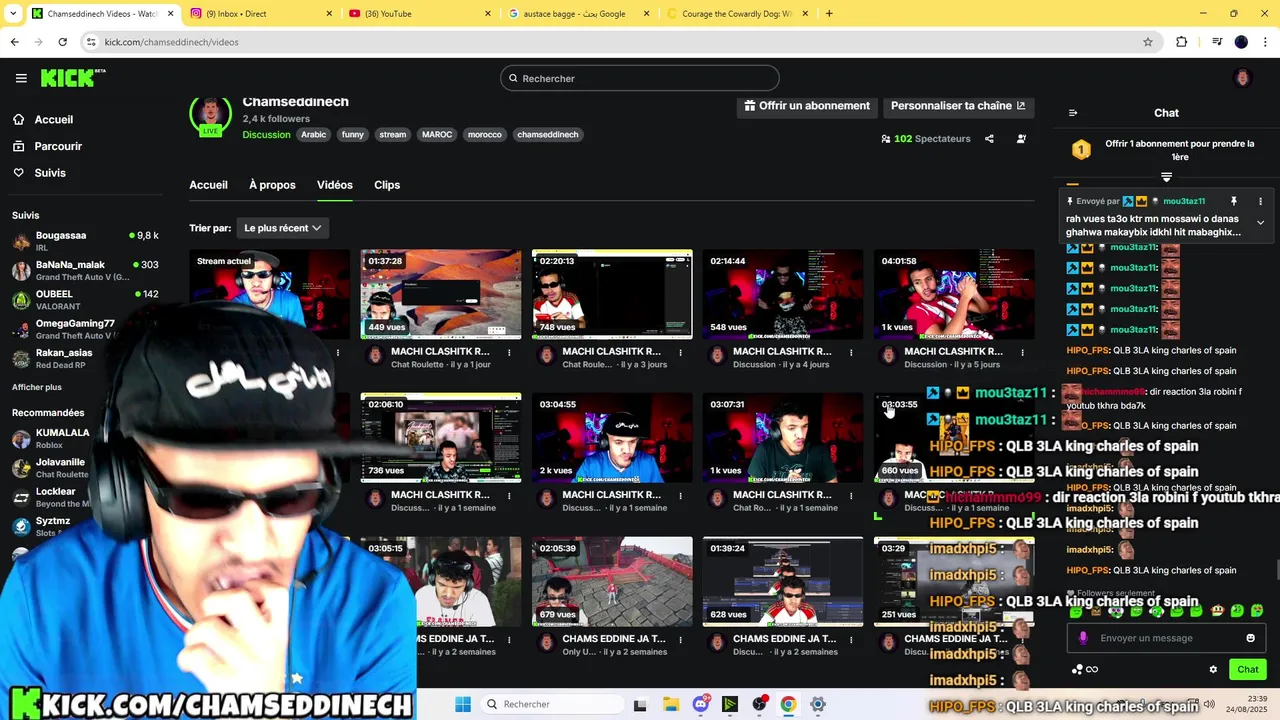The width and height of the screenshot is (1280, 720).
Task: Open Discord from the taskbar
Action: 701,704
